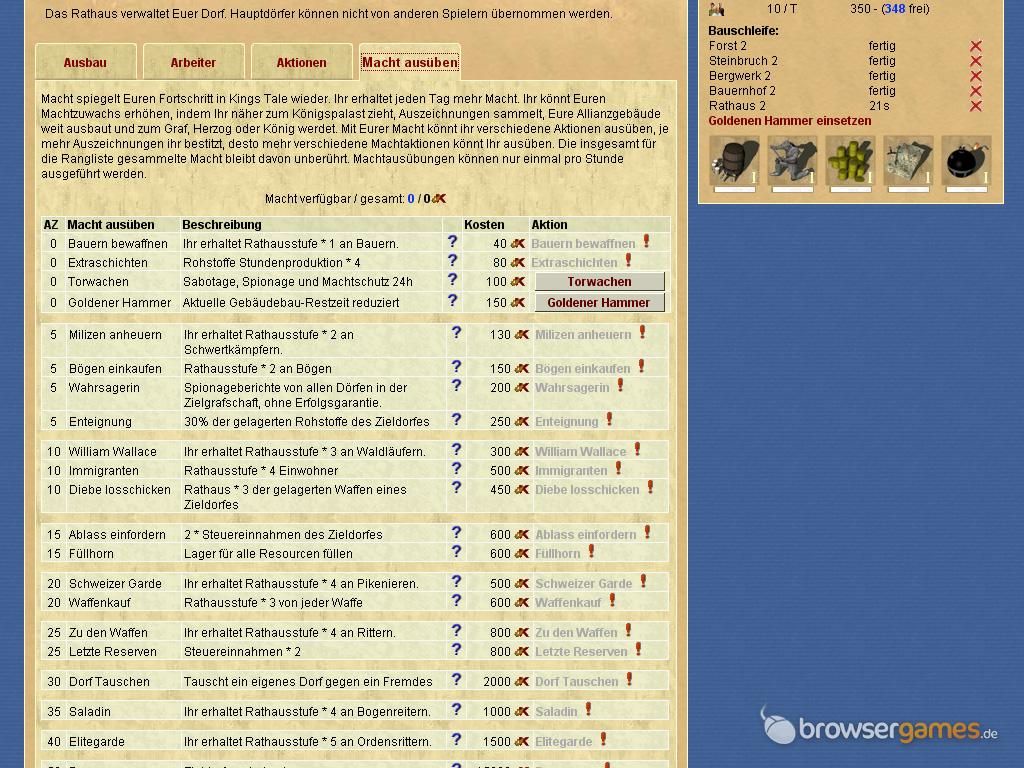Click the greyed Letzte Reserven action link

coord(581,652)
